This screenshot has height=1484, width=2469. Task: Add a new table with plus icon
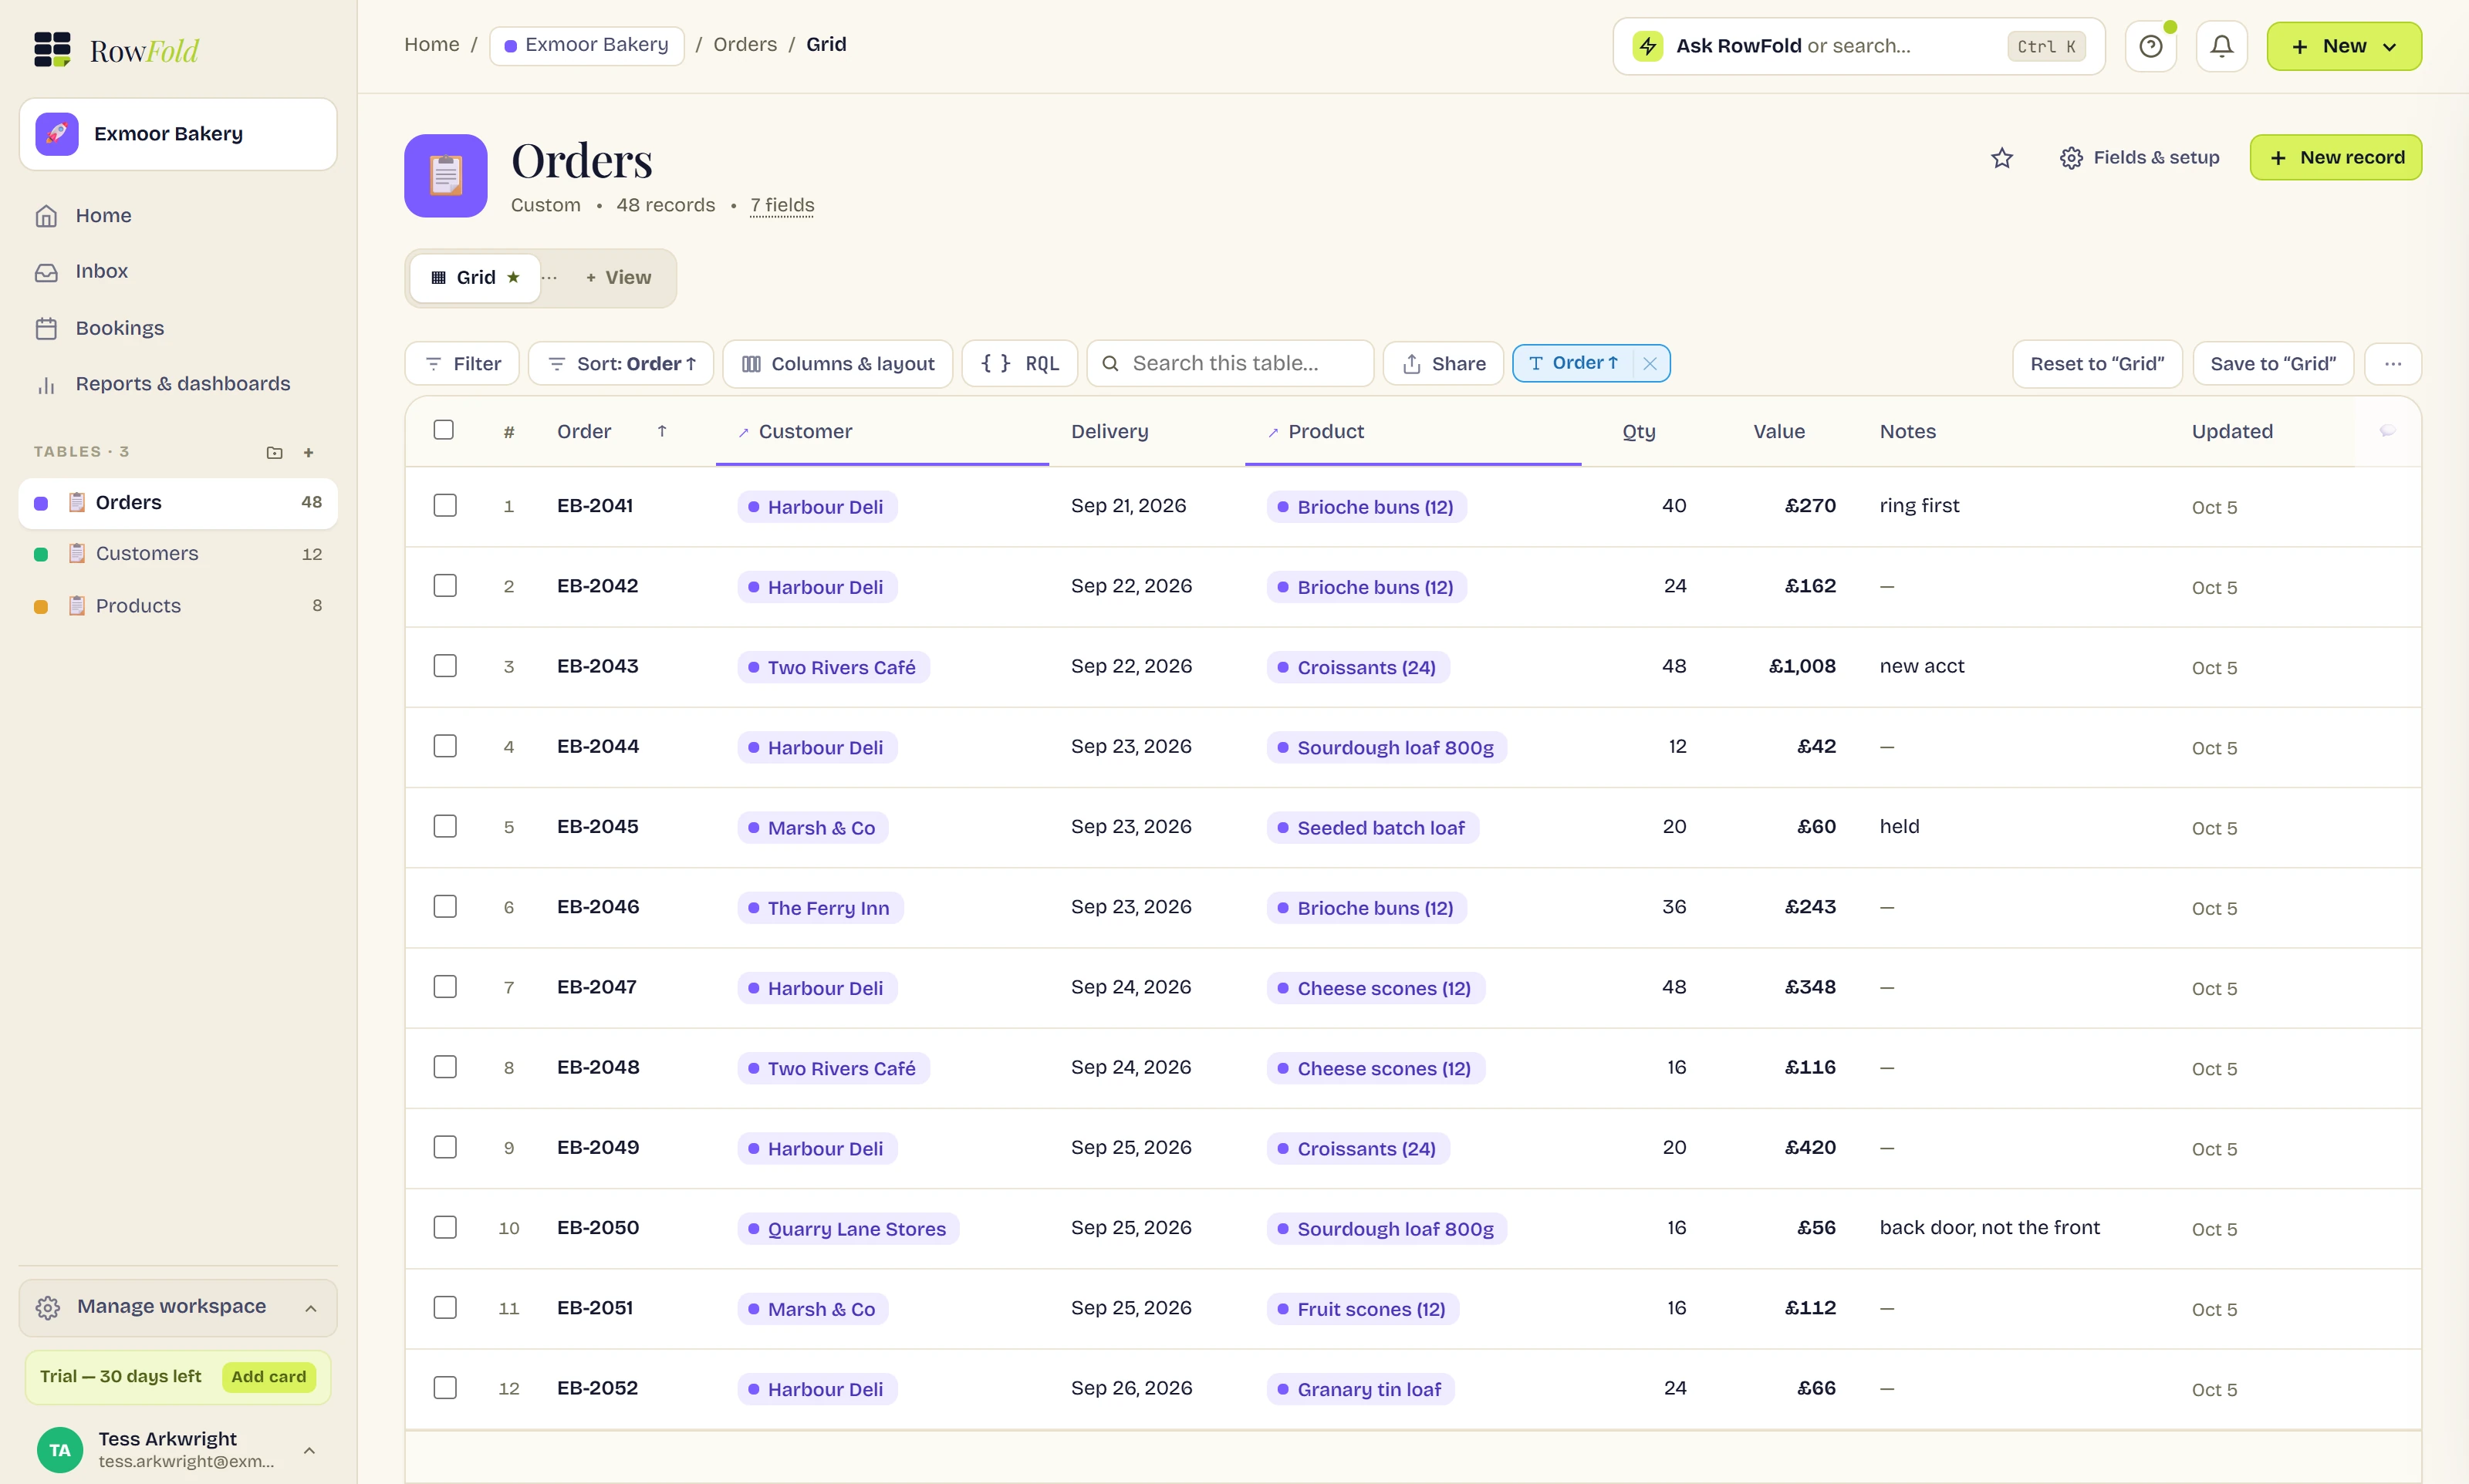[308, 452]
